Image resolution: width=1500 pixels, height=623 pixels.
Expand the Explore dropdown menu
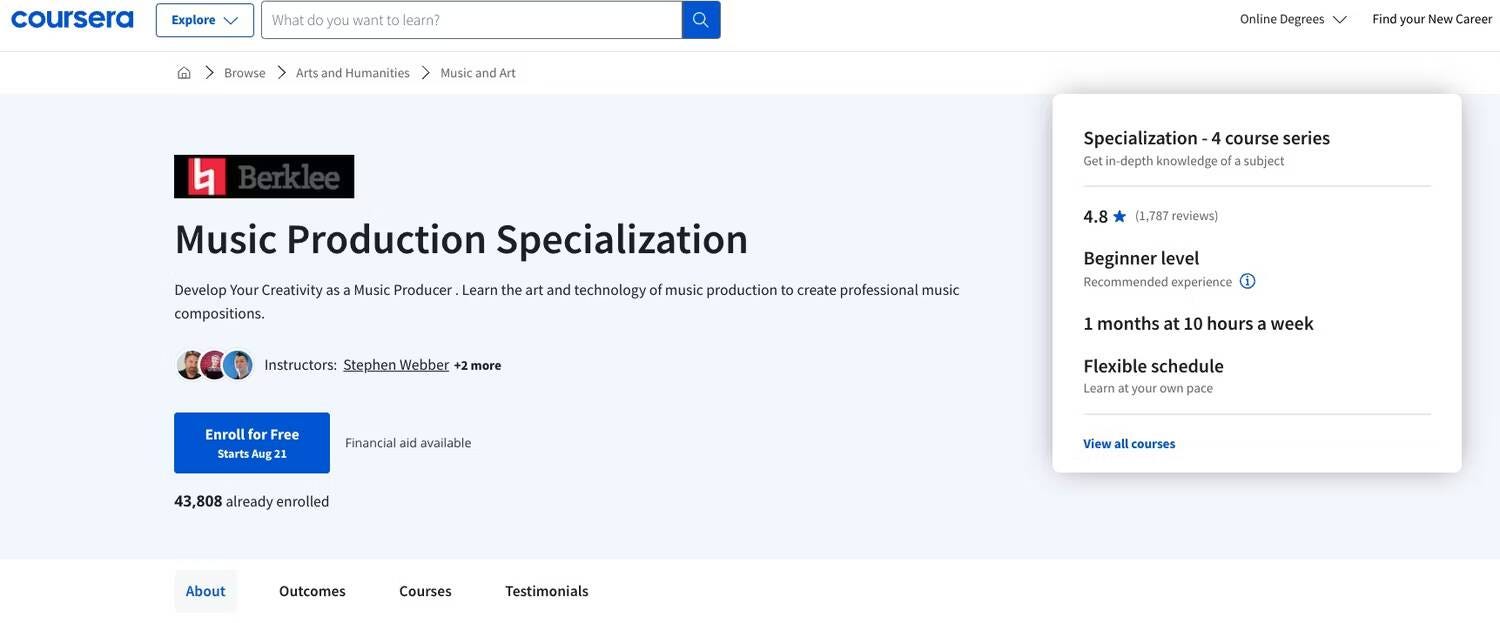click(x=205, y=20)
